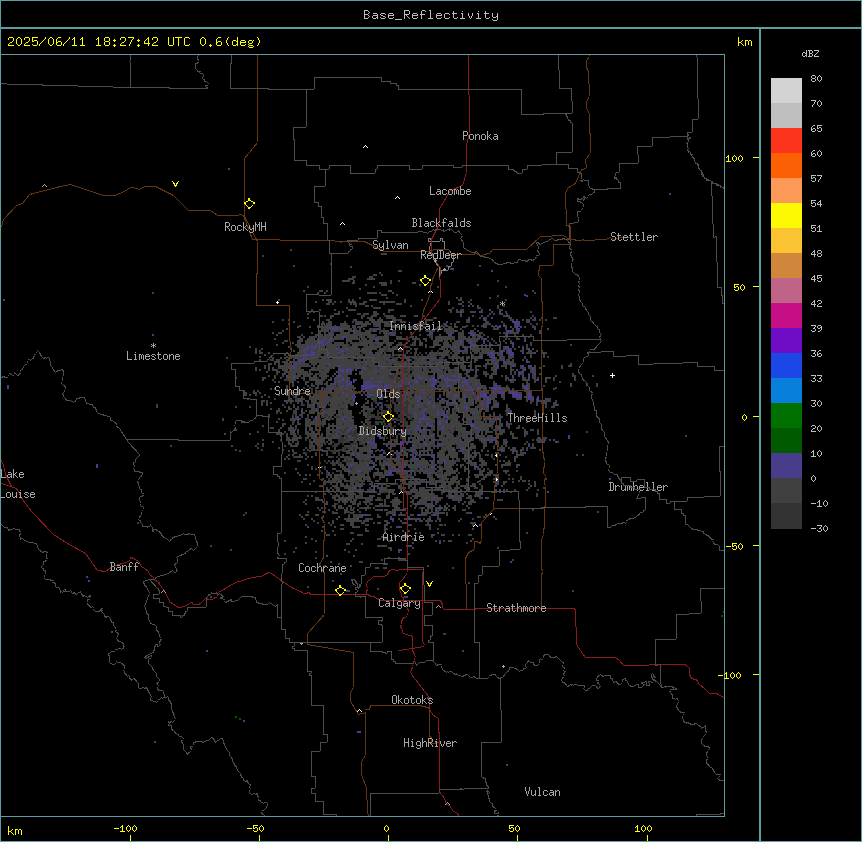Click the Didsbury city label
This screenshot has height=842, width=862.
click(383, 431)
